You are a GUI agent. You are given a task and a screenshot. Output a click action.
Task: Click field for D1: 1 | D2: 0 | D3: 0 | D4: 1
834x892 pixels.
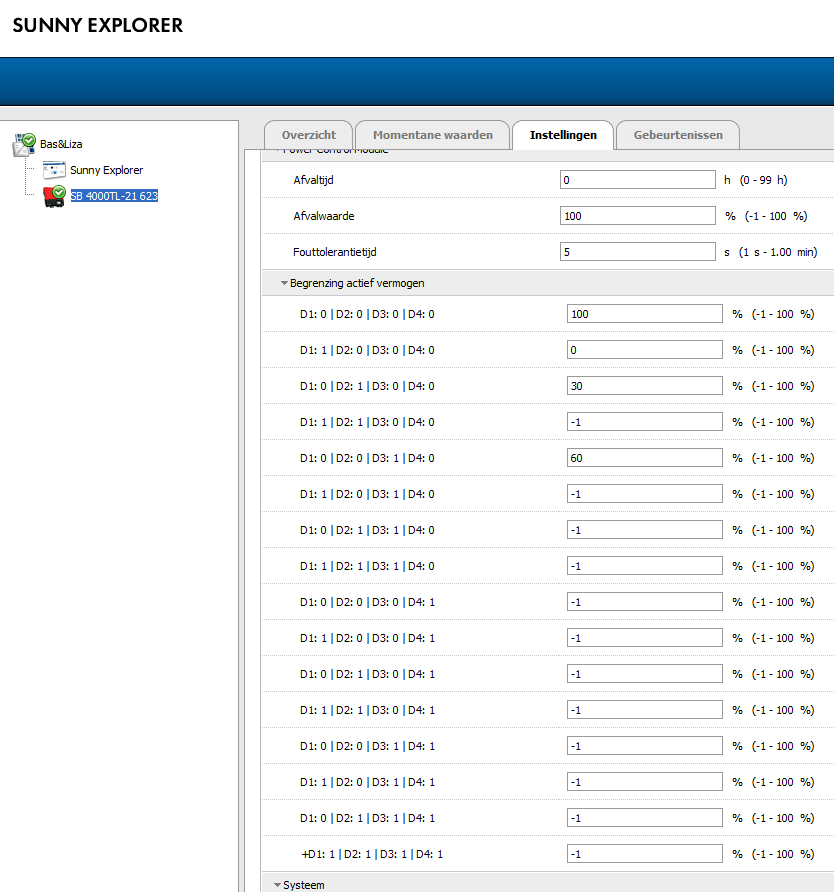pyautogui.click(x=645, y=638)
